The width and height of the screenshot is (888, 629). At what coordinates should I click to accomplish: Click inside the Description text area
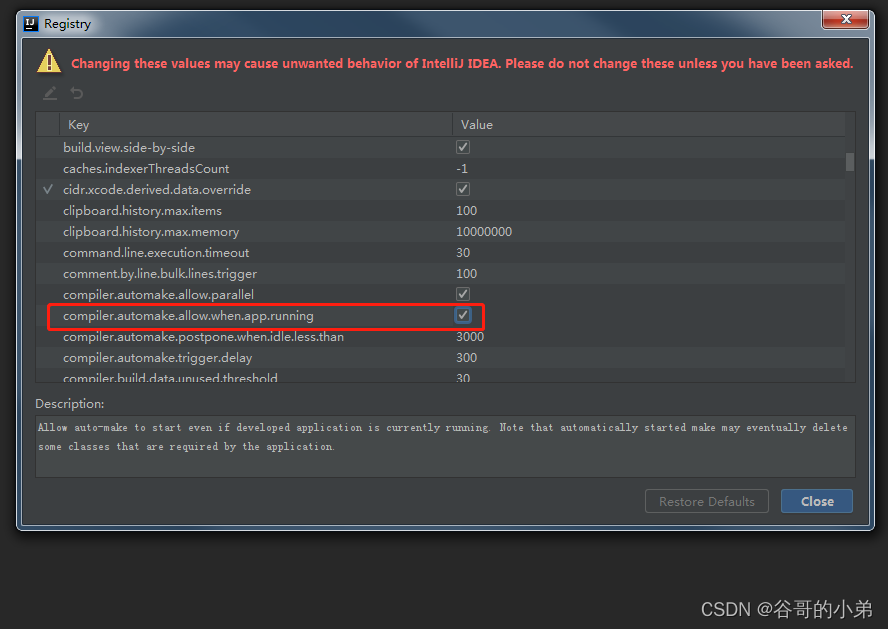445,447
